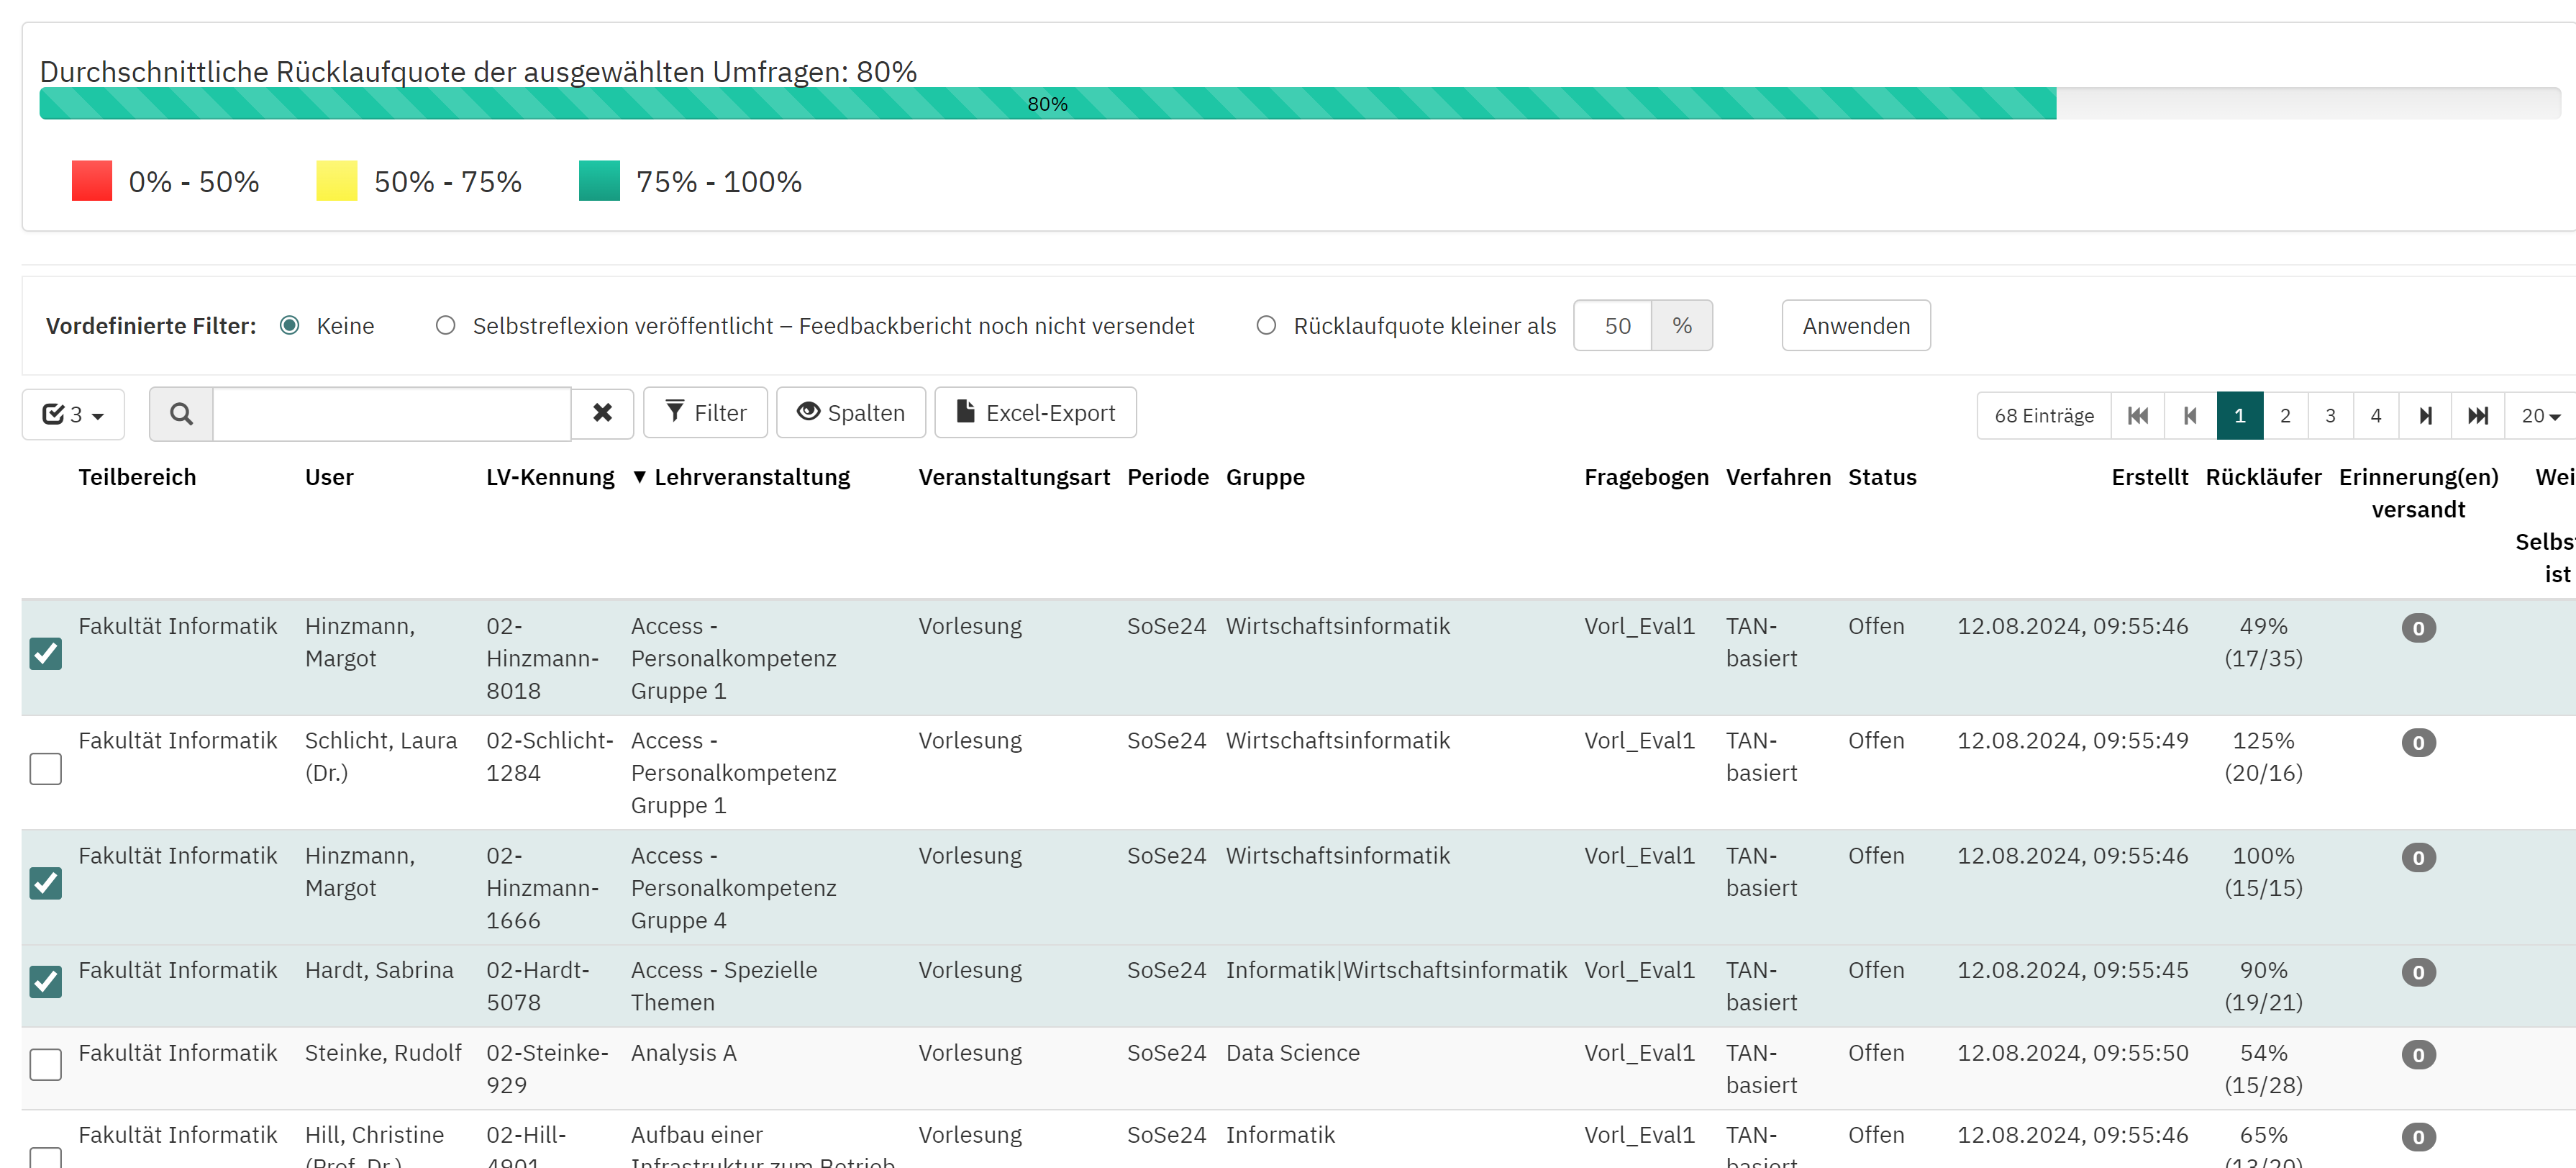Click the search magnifier icon

(181, 414)
